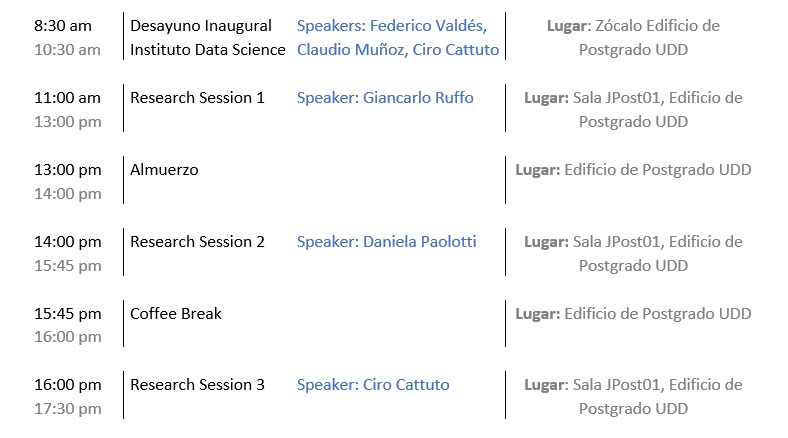Open the Speaker: Daniela Paolotti link
The width and height of the screenshot is (788, 438).
tap(386, 242)
